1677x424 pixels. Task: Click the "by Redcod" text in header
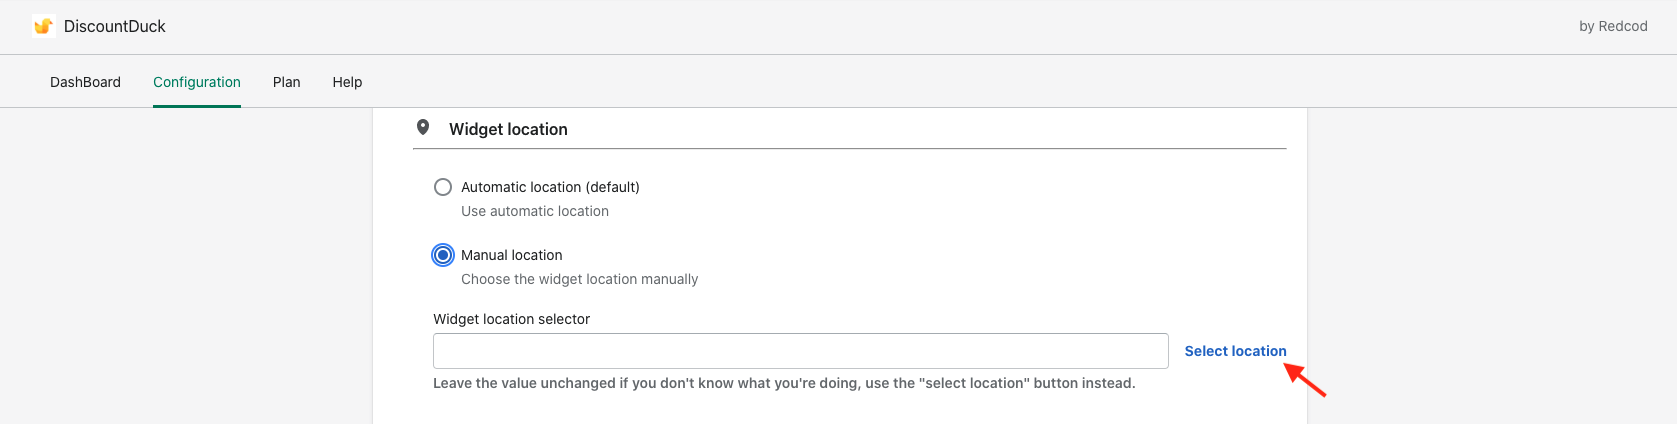point(1613,26)
